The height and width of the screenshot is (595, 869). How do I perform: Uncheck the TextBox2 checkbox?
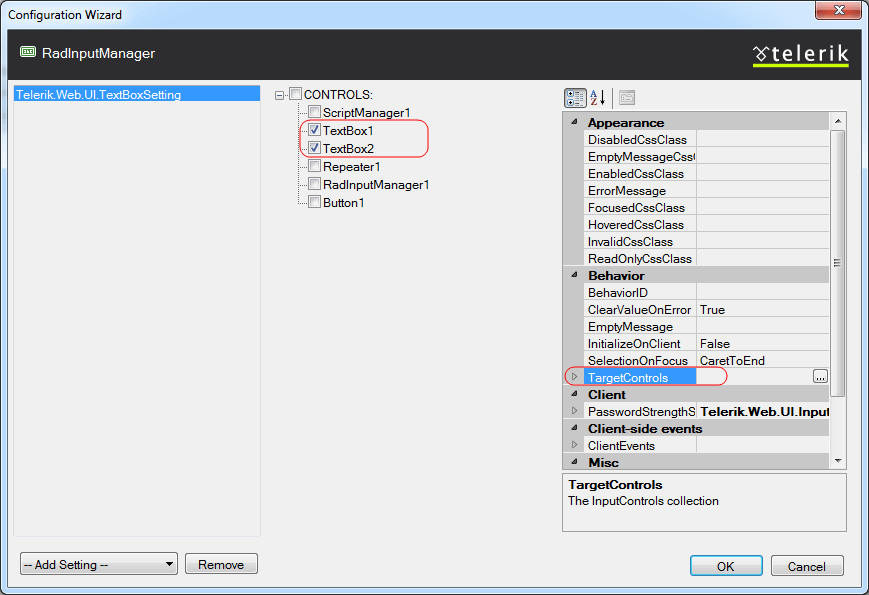(314, 148)
